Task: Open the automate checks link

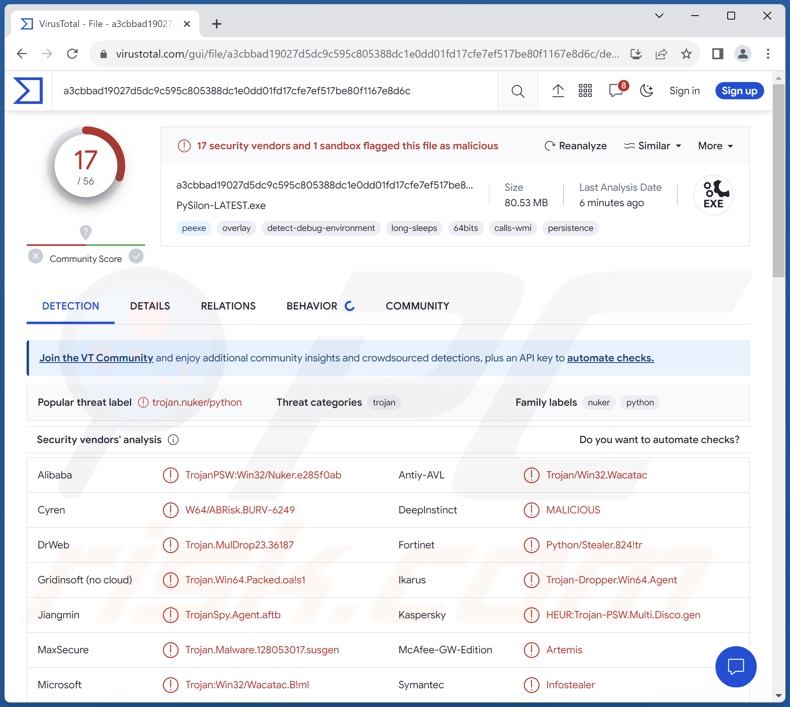Action: 610,358
